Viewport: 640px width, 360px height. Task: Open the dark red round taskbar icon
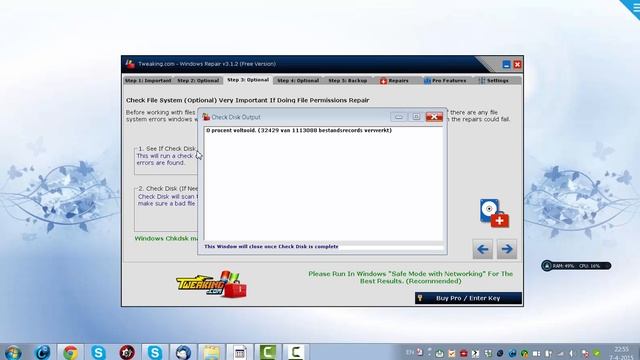[x=127, y=352]
